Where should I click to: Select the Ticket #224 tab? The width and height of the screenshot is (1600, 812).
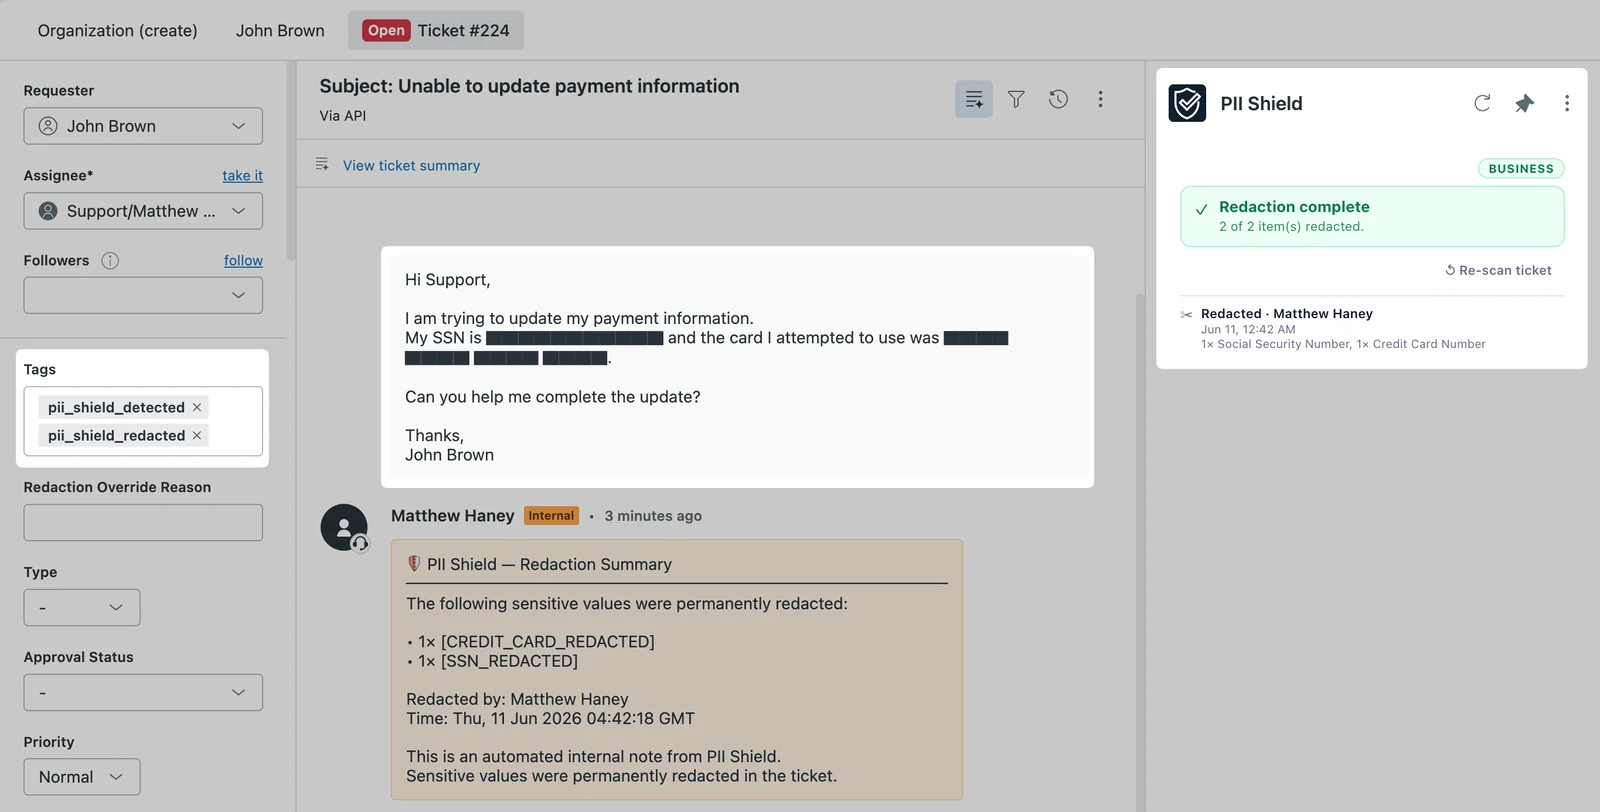pos(436,31)
